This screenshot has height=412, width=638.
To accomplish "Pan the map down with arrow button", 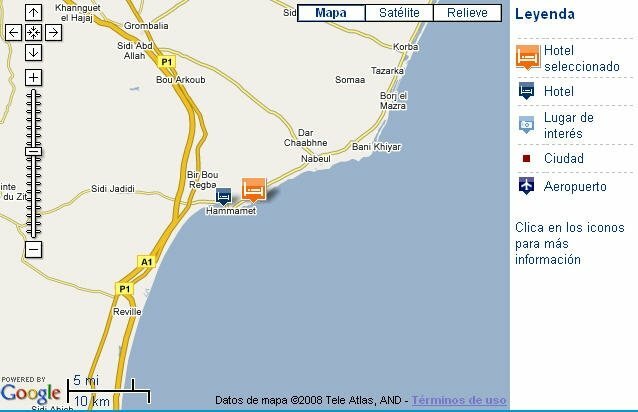I will pyautogui.click(x=33, y=52).
